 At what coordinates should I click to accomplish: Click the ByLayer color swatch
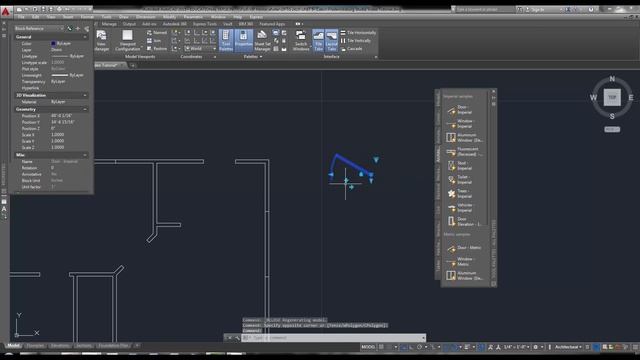point(53,43)
